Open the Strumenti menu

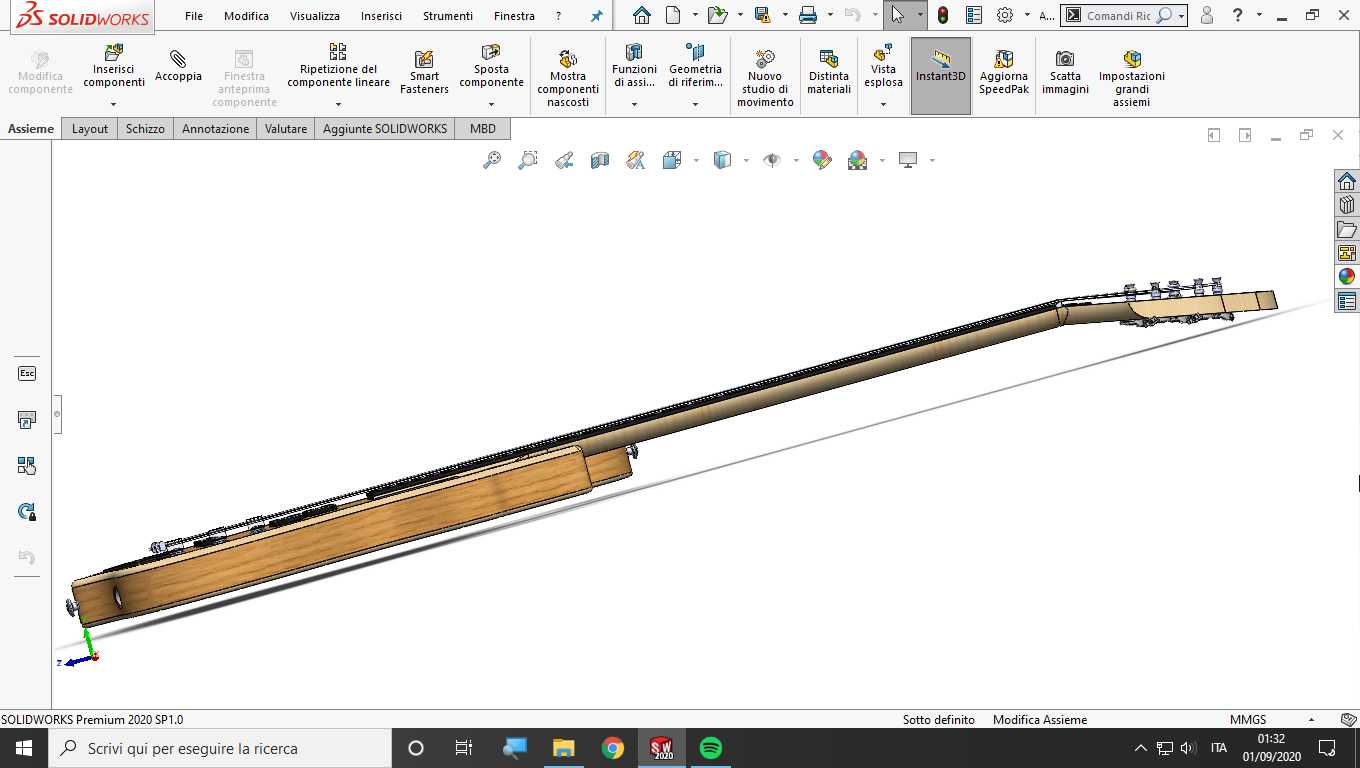[x=448, y=16]
